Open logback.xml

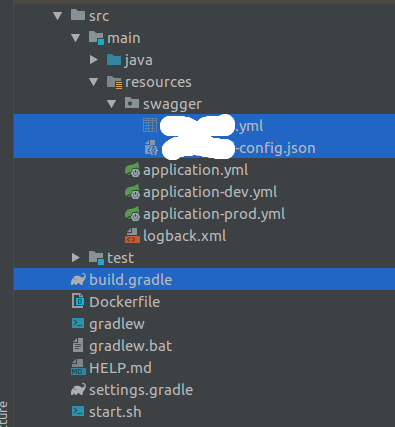pyautogui.click(x=185, y=236)
